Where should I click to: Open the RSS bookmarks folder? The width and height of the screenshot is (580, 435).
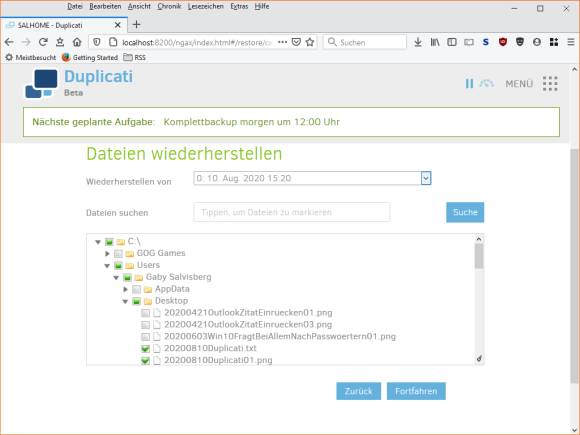tap(135, 57)
